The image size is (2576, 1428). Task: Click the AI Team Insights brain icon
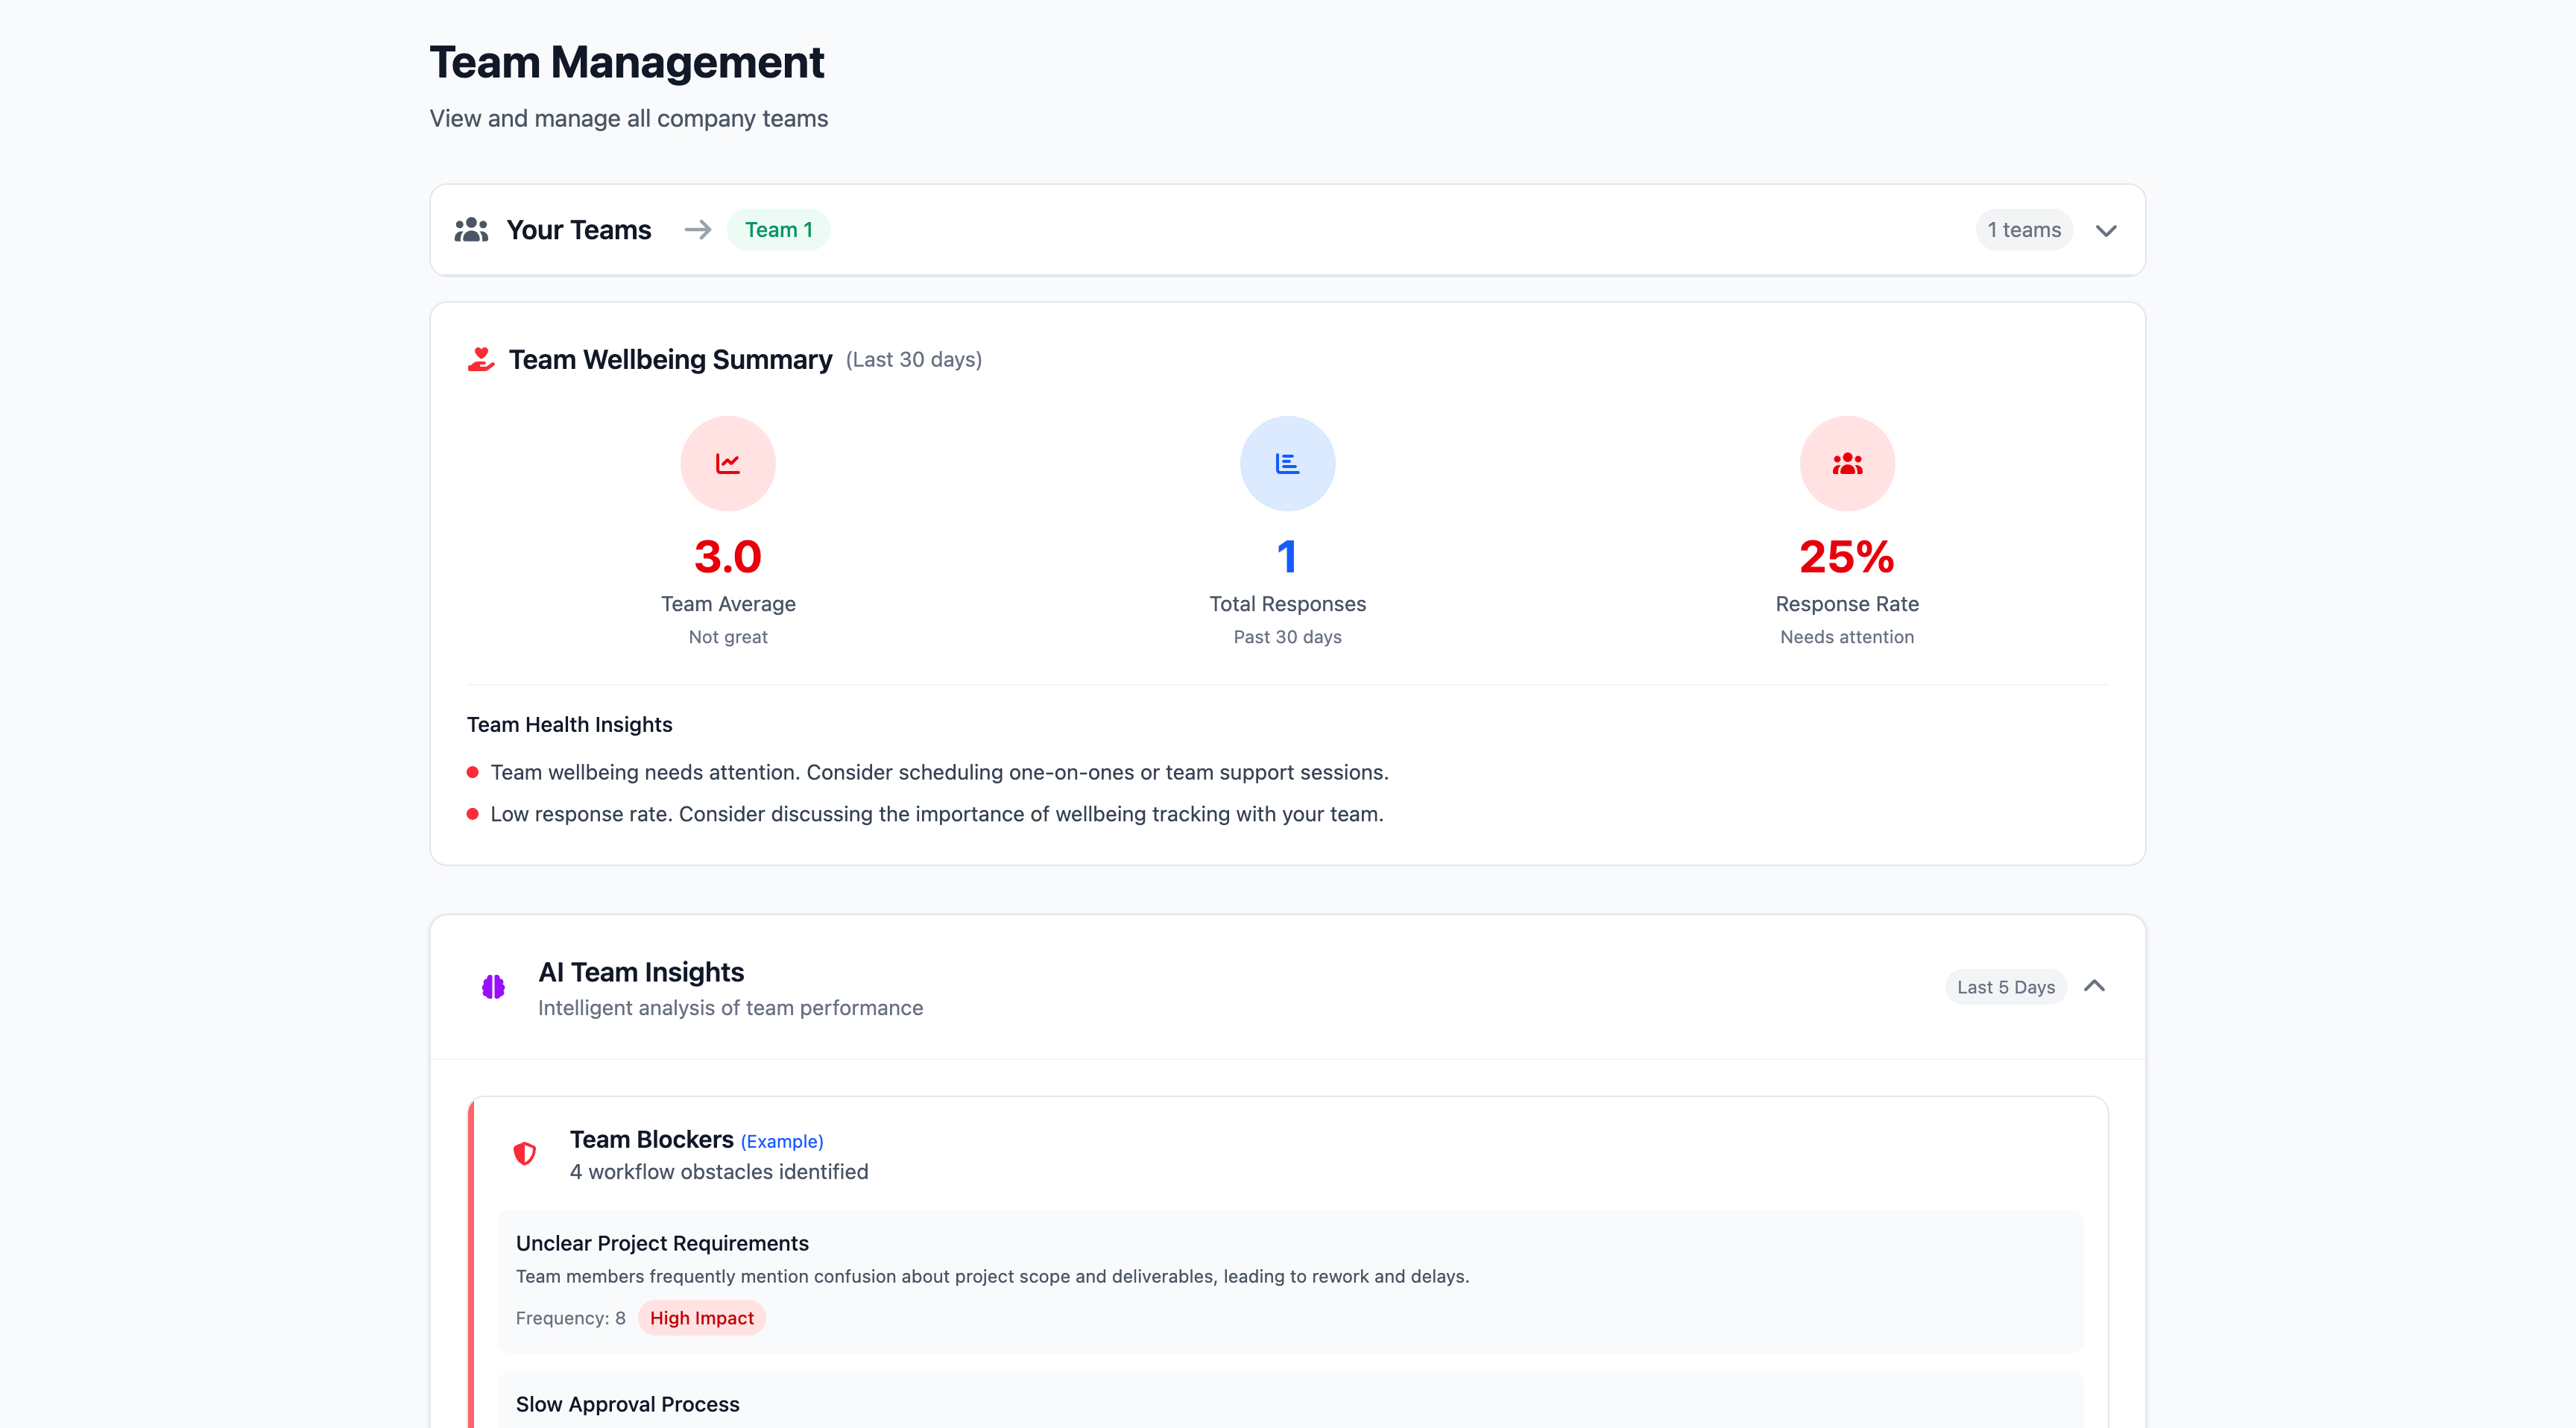click(493, 987)
